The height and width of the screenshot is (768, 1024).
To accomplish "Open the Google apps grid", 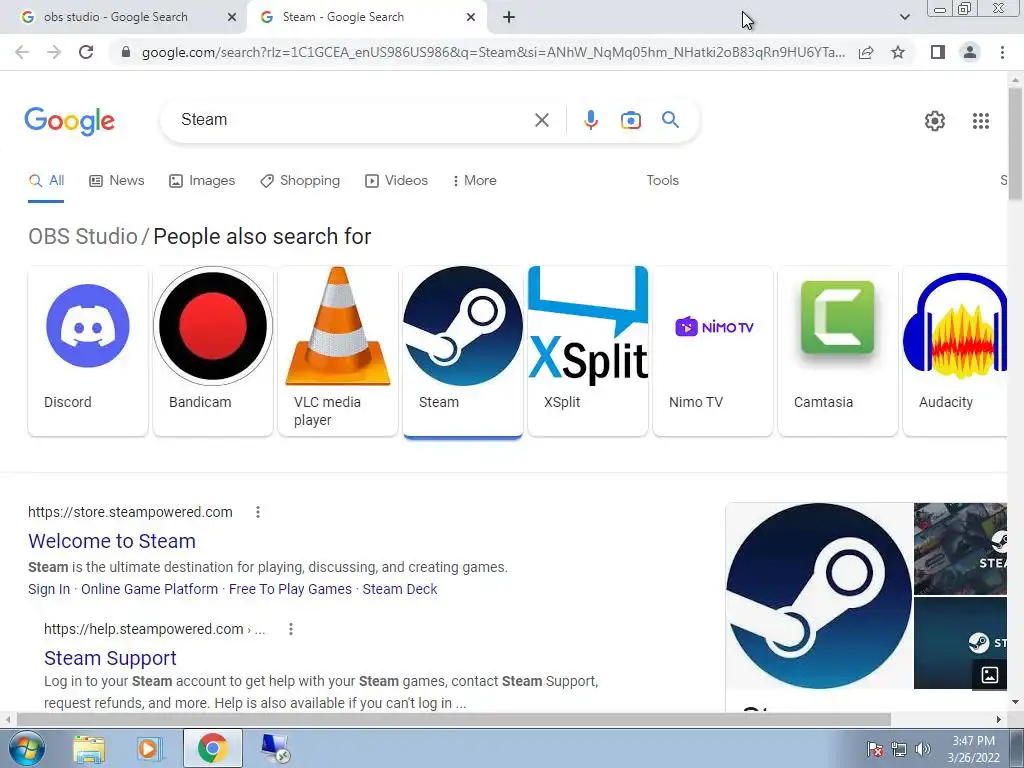I will (980, 121).
